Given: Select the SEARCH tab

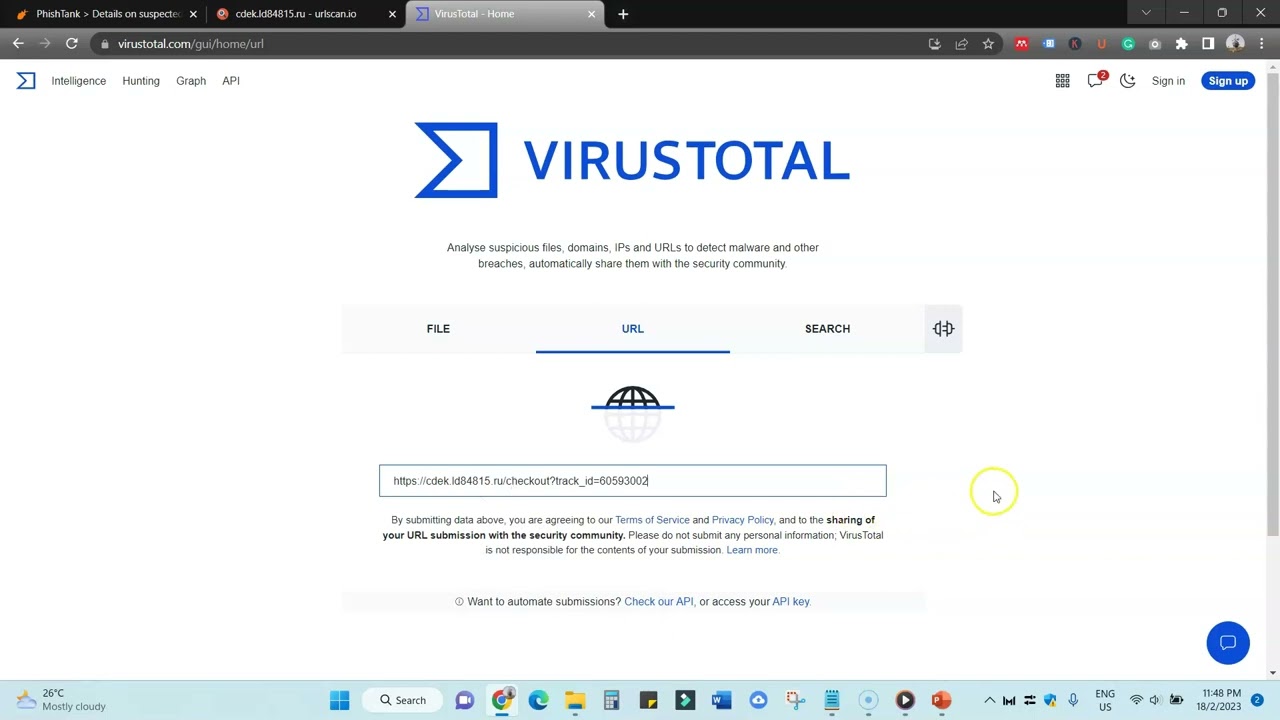Looking at the screenshot, I should 827,329.
